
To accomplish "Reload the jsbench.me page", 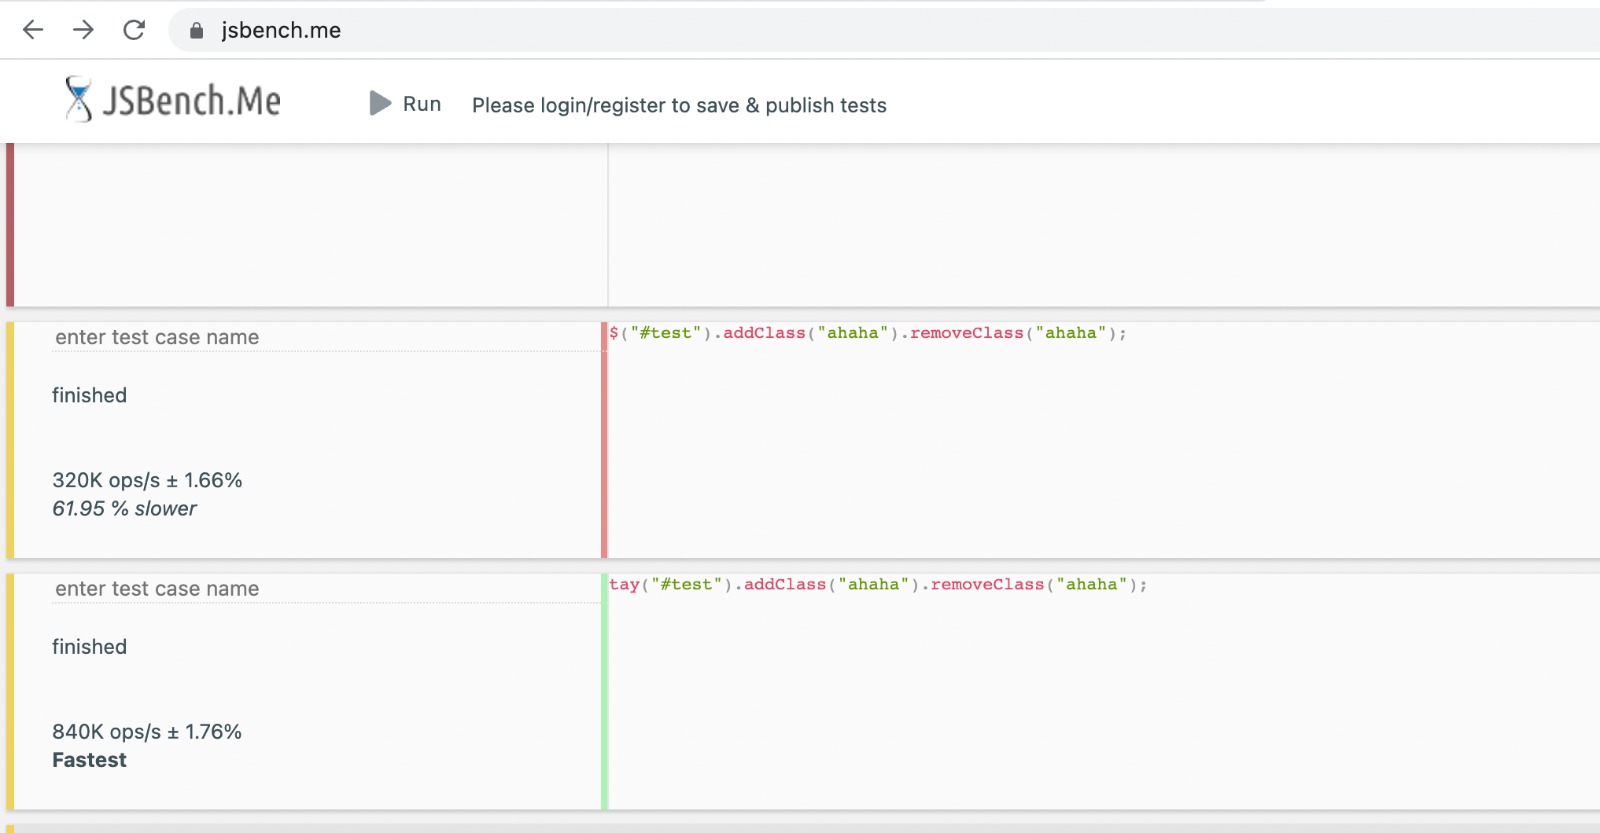I will [x=134, y=30].
